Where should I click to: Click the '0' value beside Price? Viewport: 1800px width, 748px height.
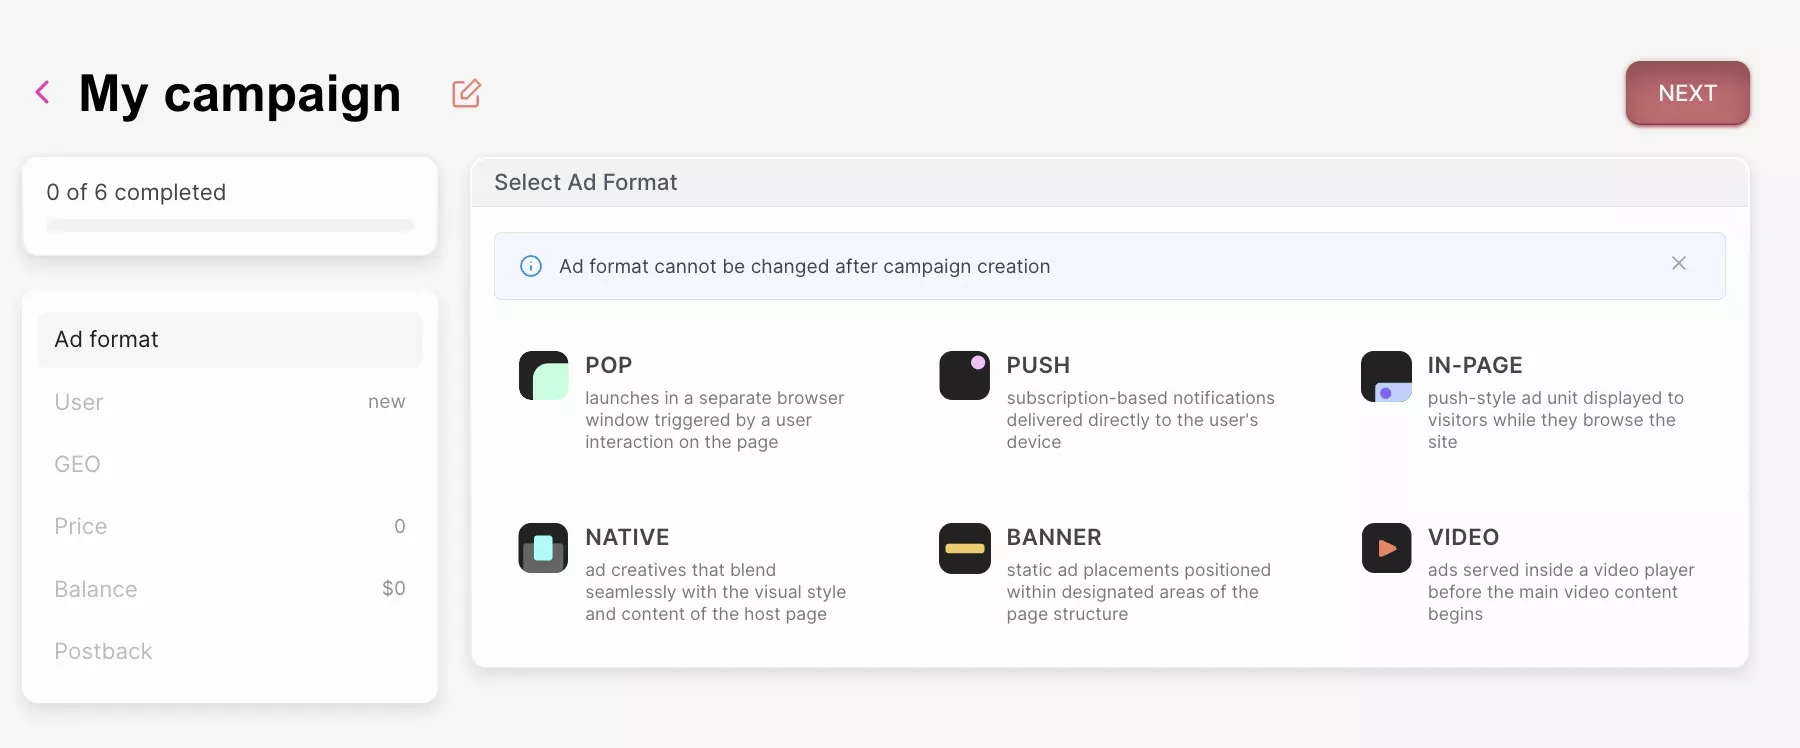[400, 526]
